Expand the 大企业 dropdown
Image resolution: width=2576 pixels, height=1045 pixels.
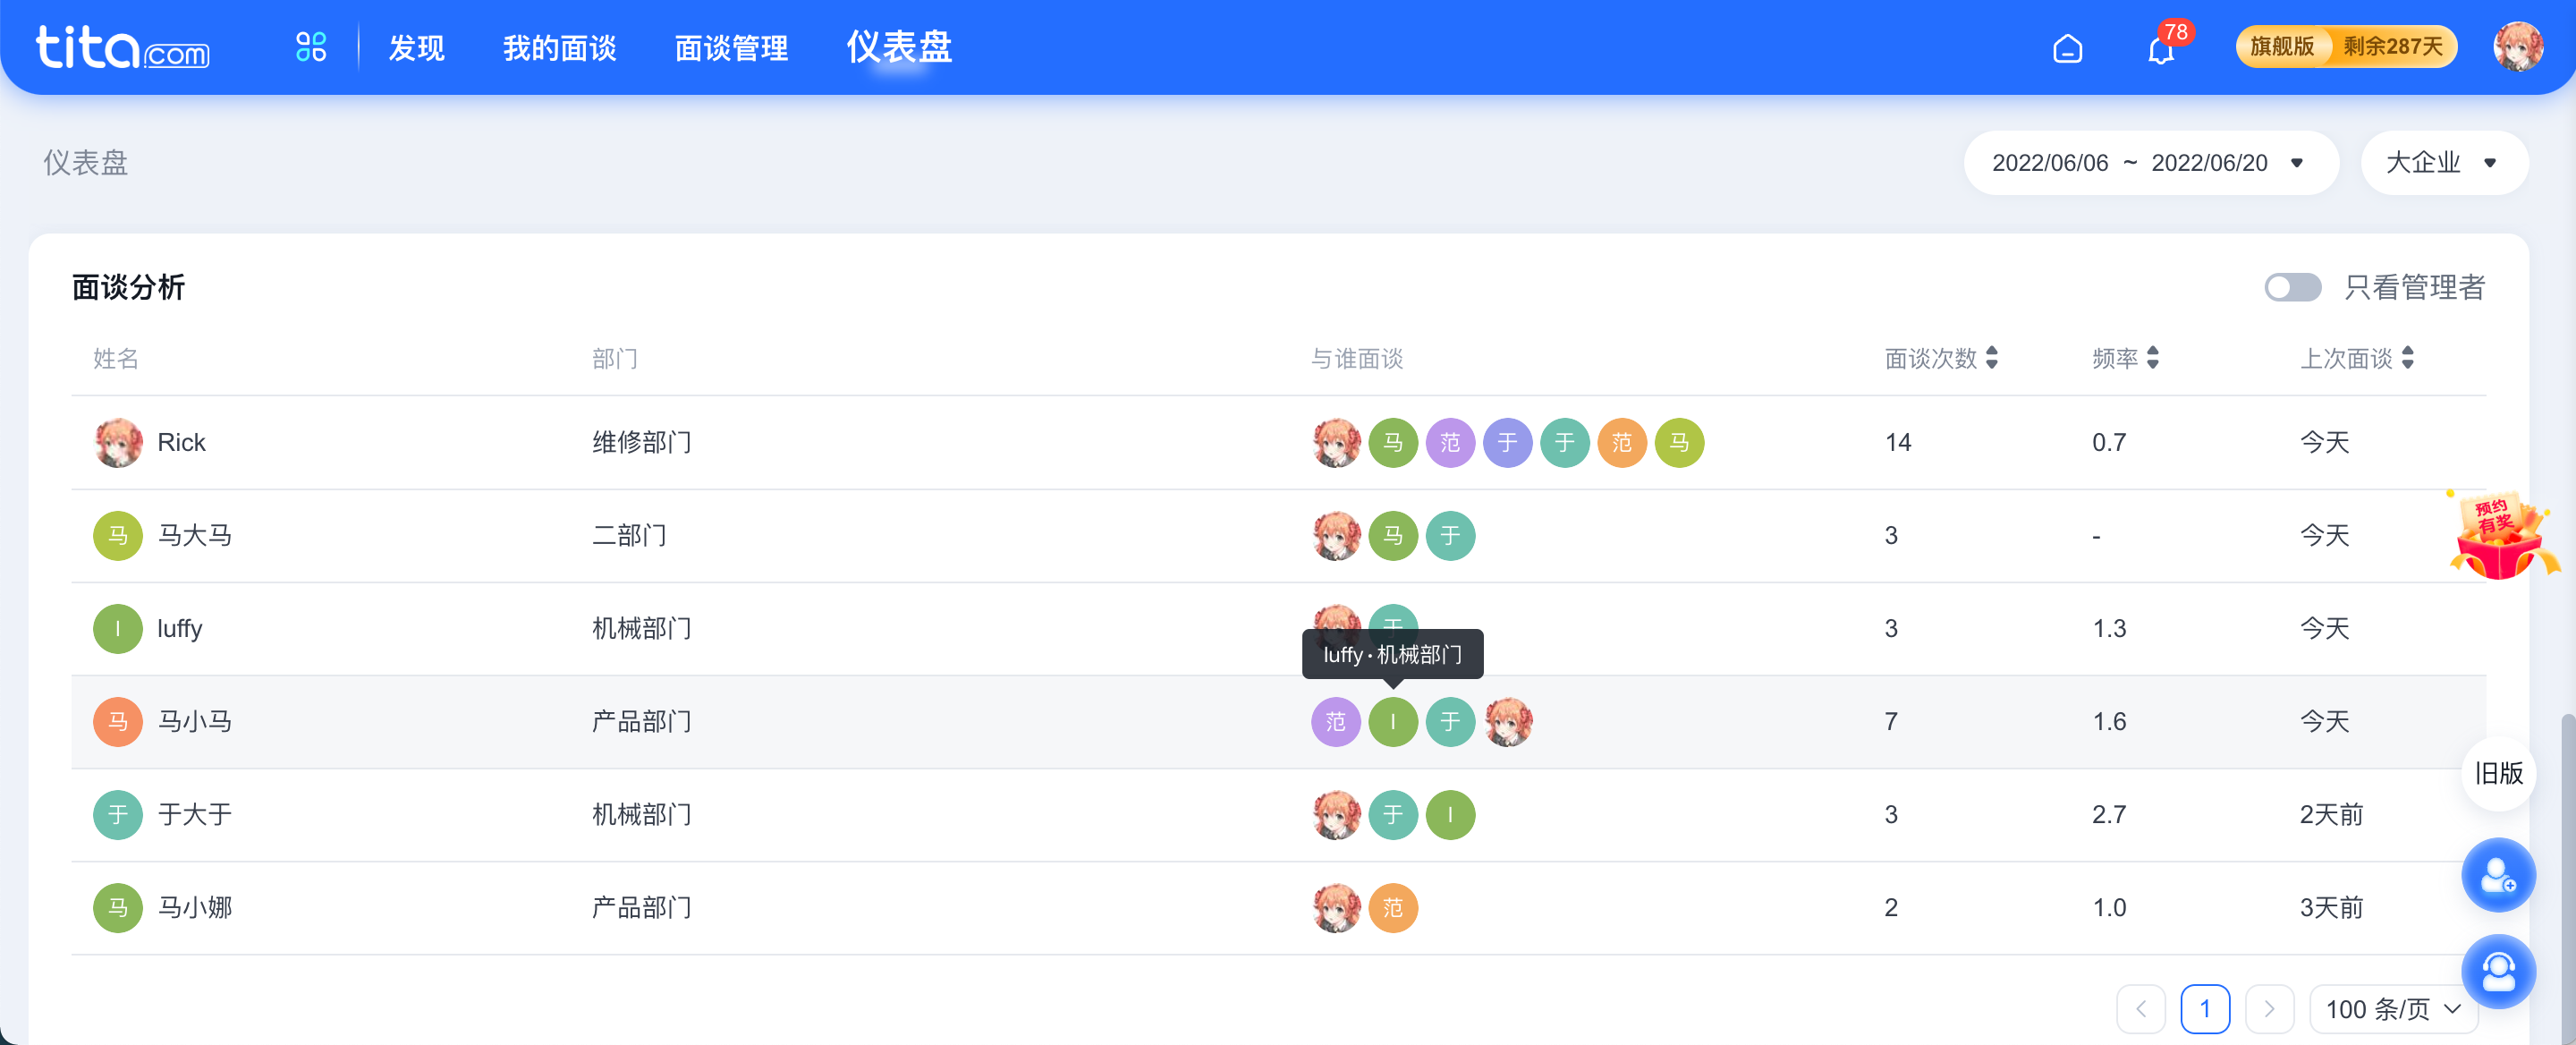click(2440, 161)
